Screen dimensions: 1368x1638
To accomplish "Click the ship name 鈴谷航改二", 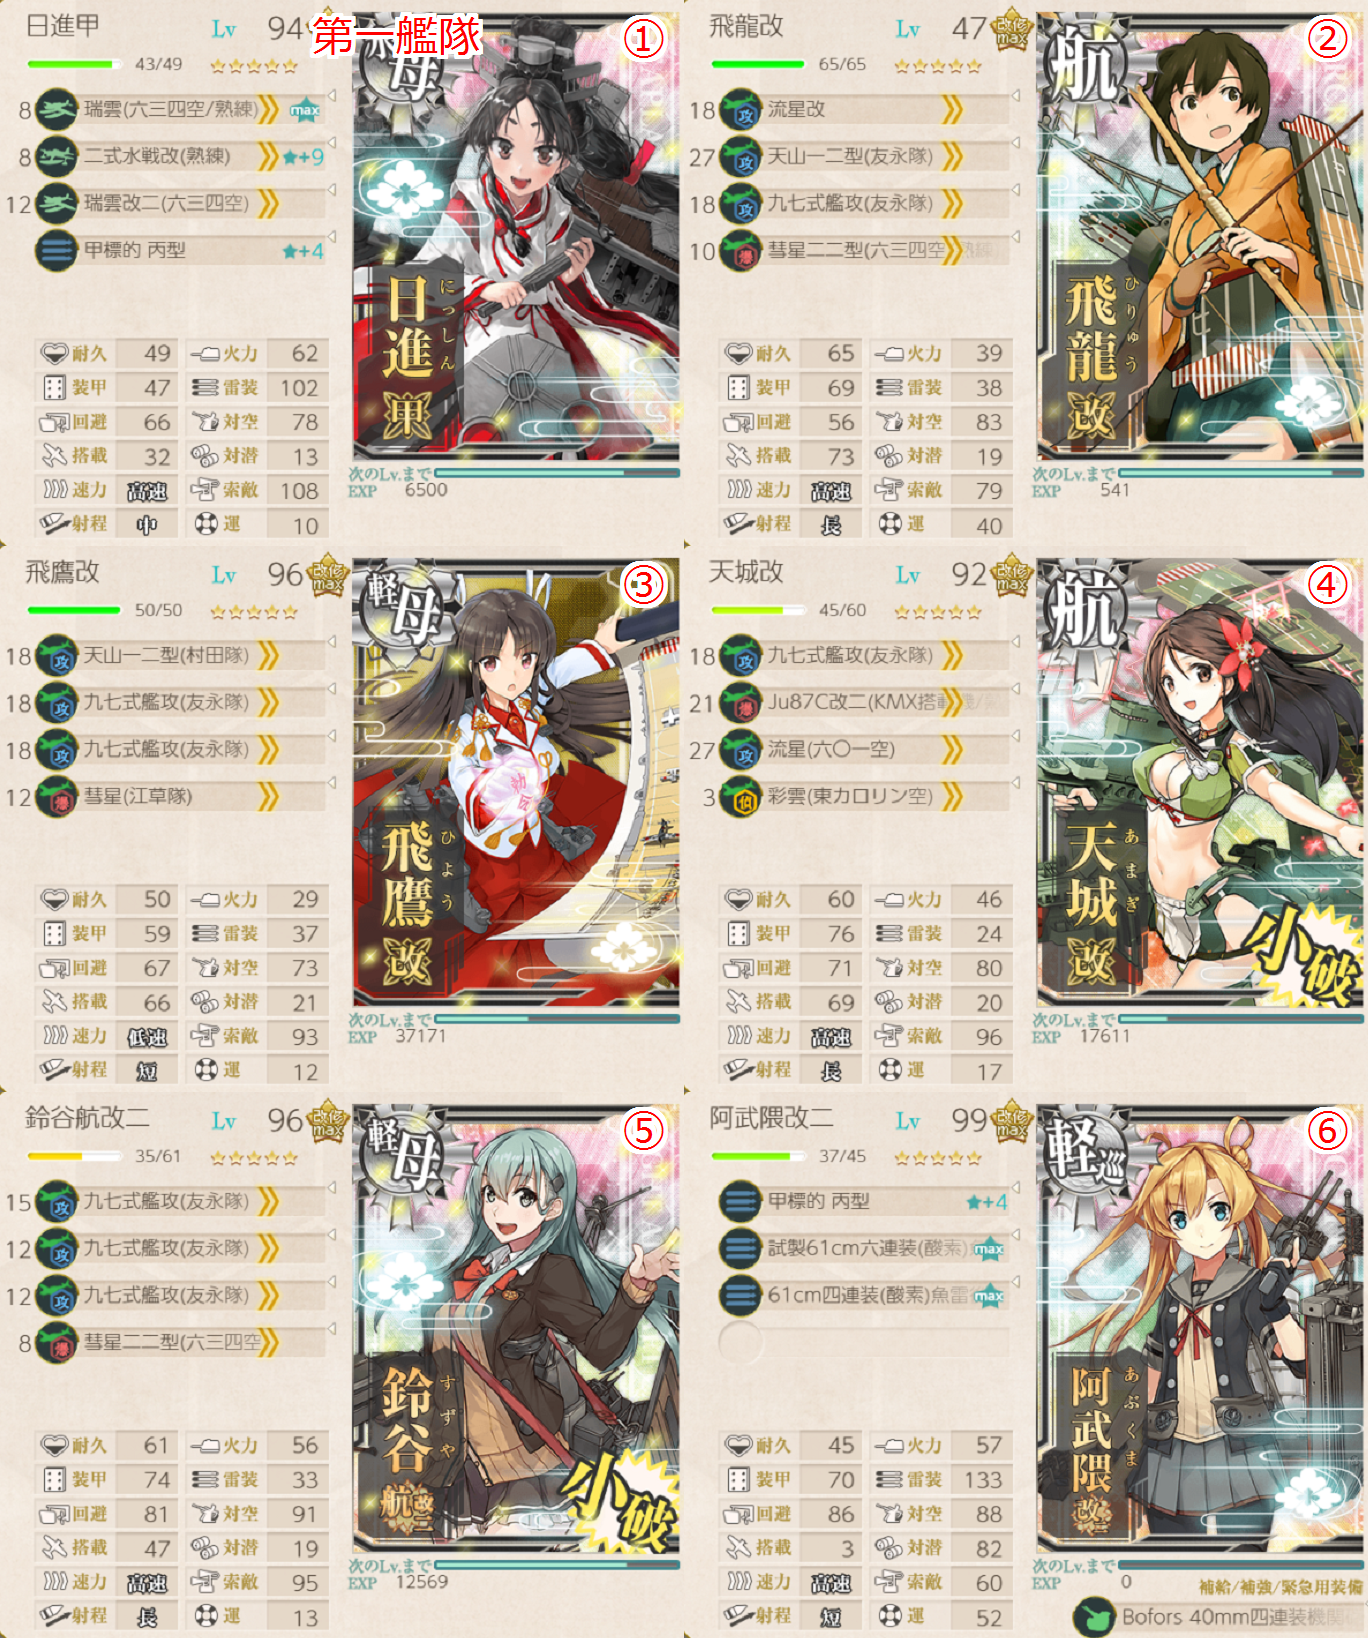I will click(x=87, y=1118).
